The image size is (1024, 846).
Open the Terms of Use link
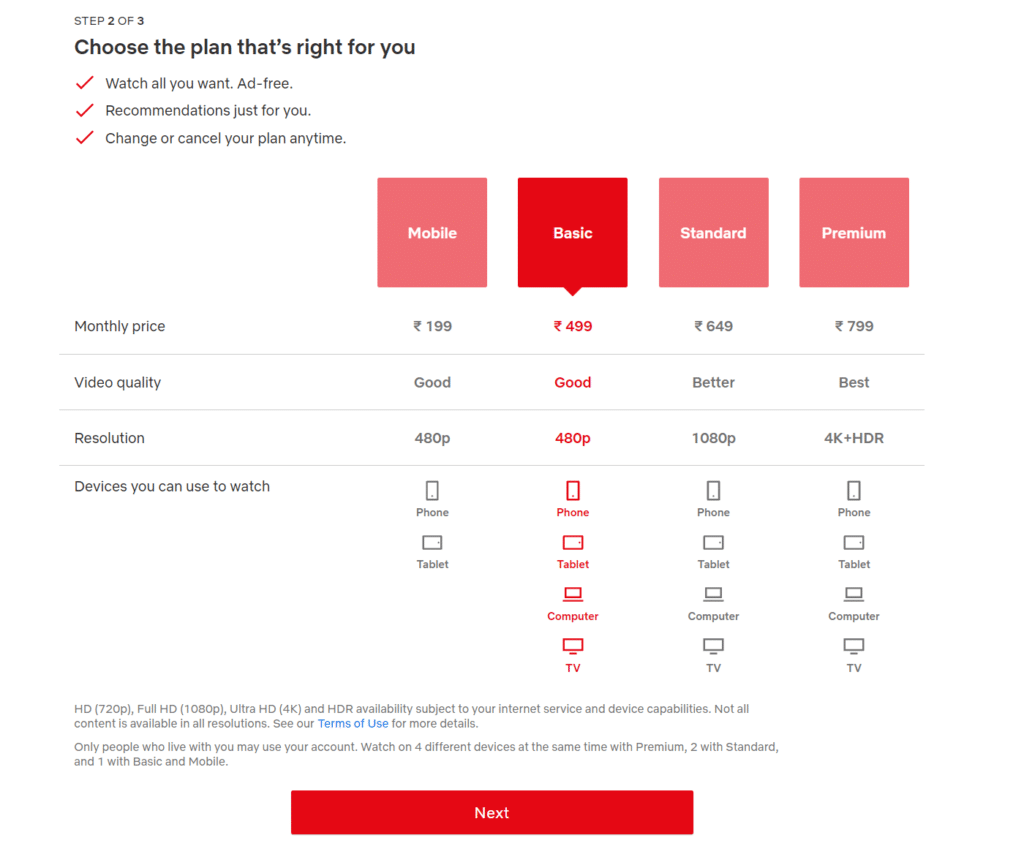coord(353,723)
